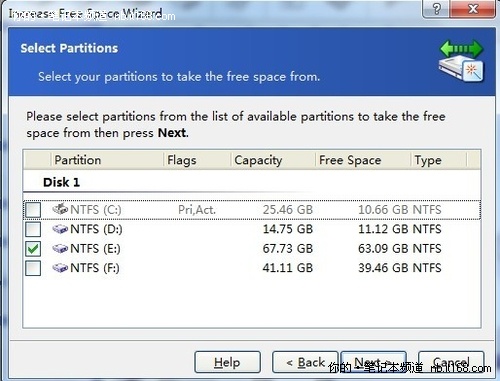Click the drive icon for NTFS (D:)
500x381 pixels.
tap(60, 229)
